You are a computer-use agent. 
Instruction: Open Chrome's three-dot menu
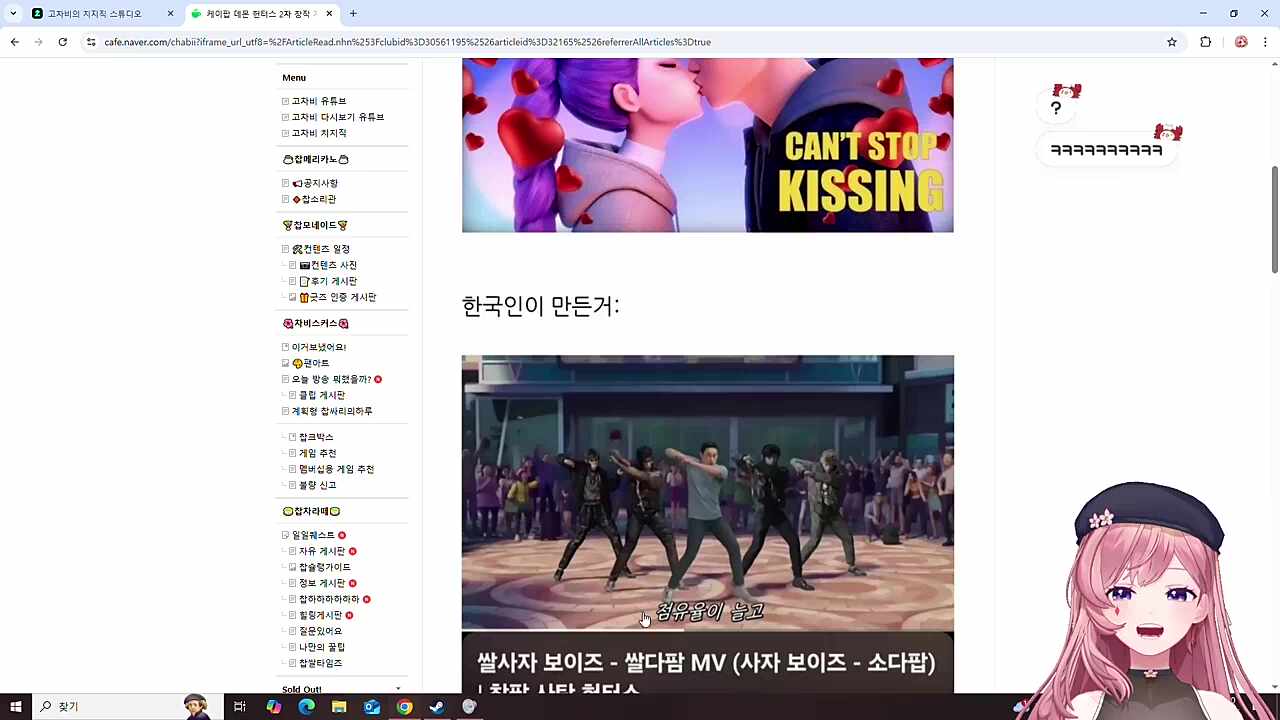pyautogui.click(x=1265, y=42)
